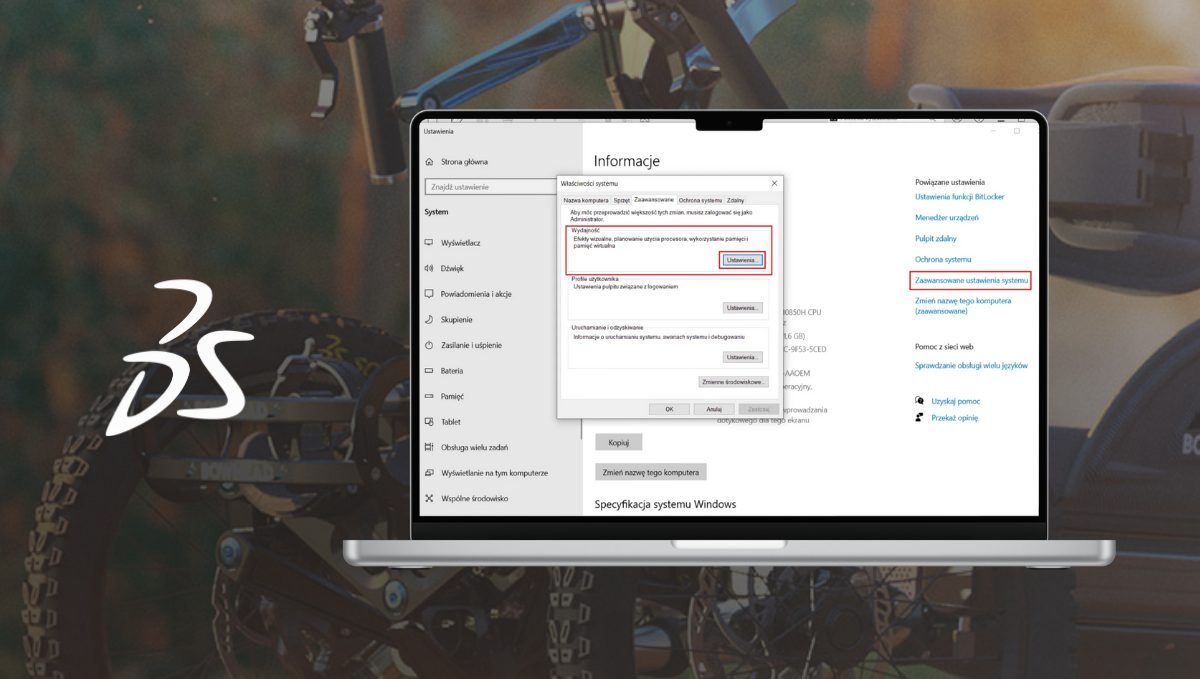
Task: Open Zasilanie i uśpienie power icon
Action: (429, 345)
